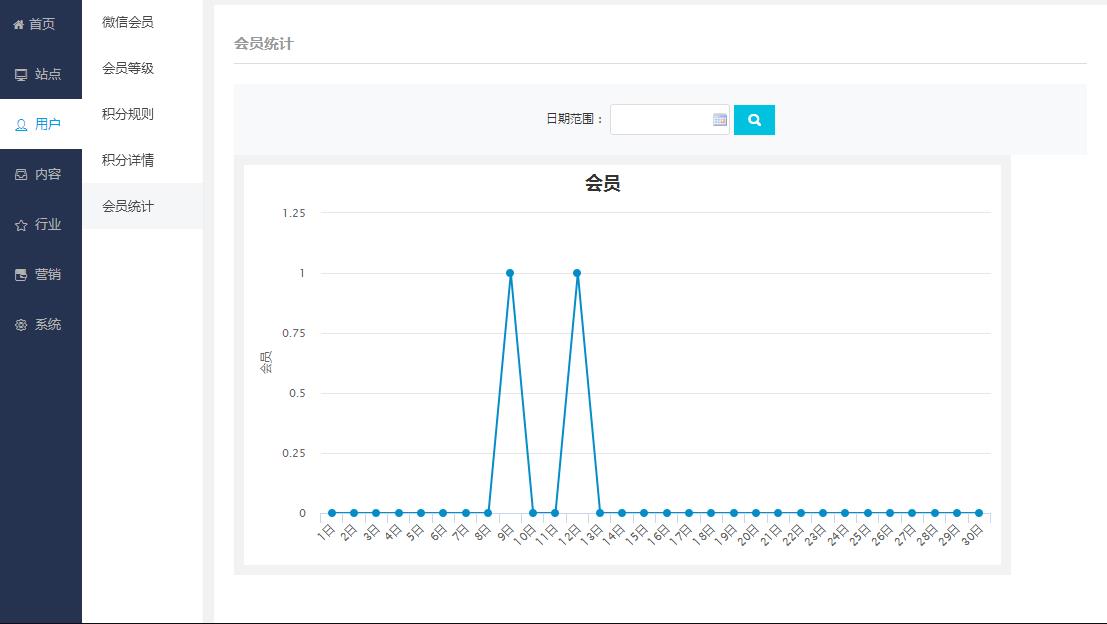Screen dimensions: 1107x624
Task: Click the x-axis label 25日
Action: coord(860,534)
